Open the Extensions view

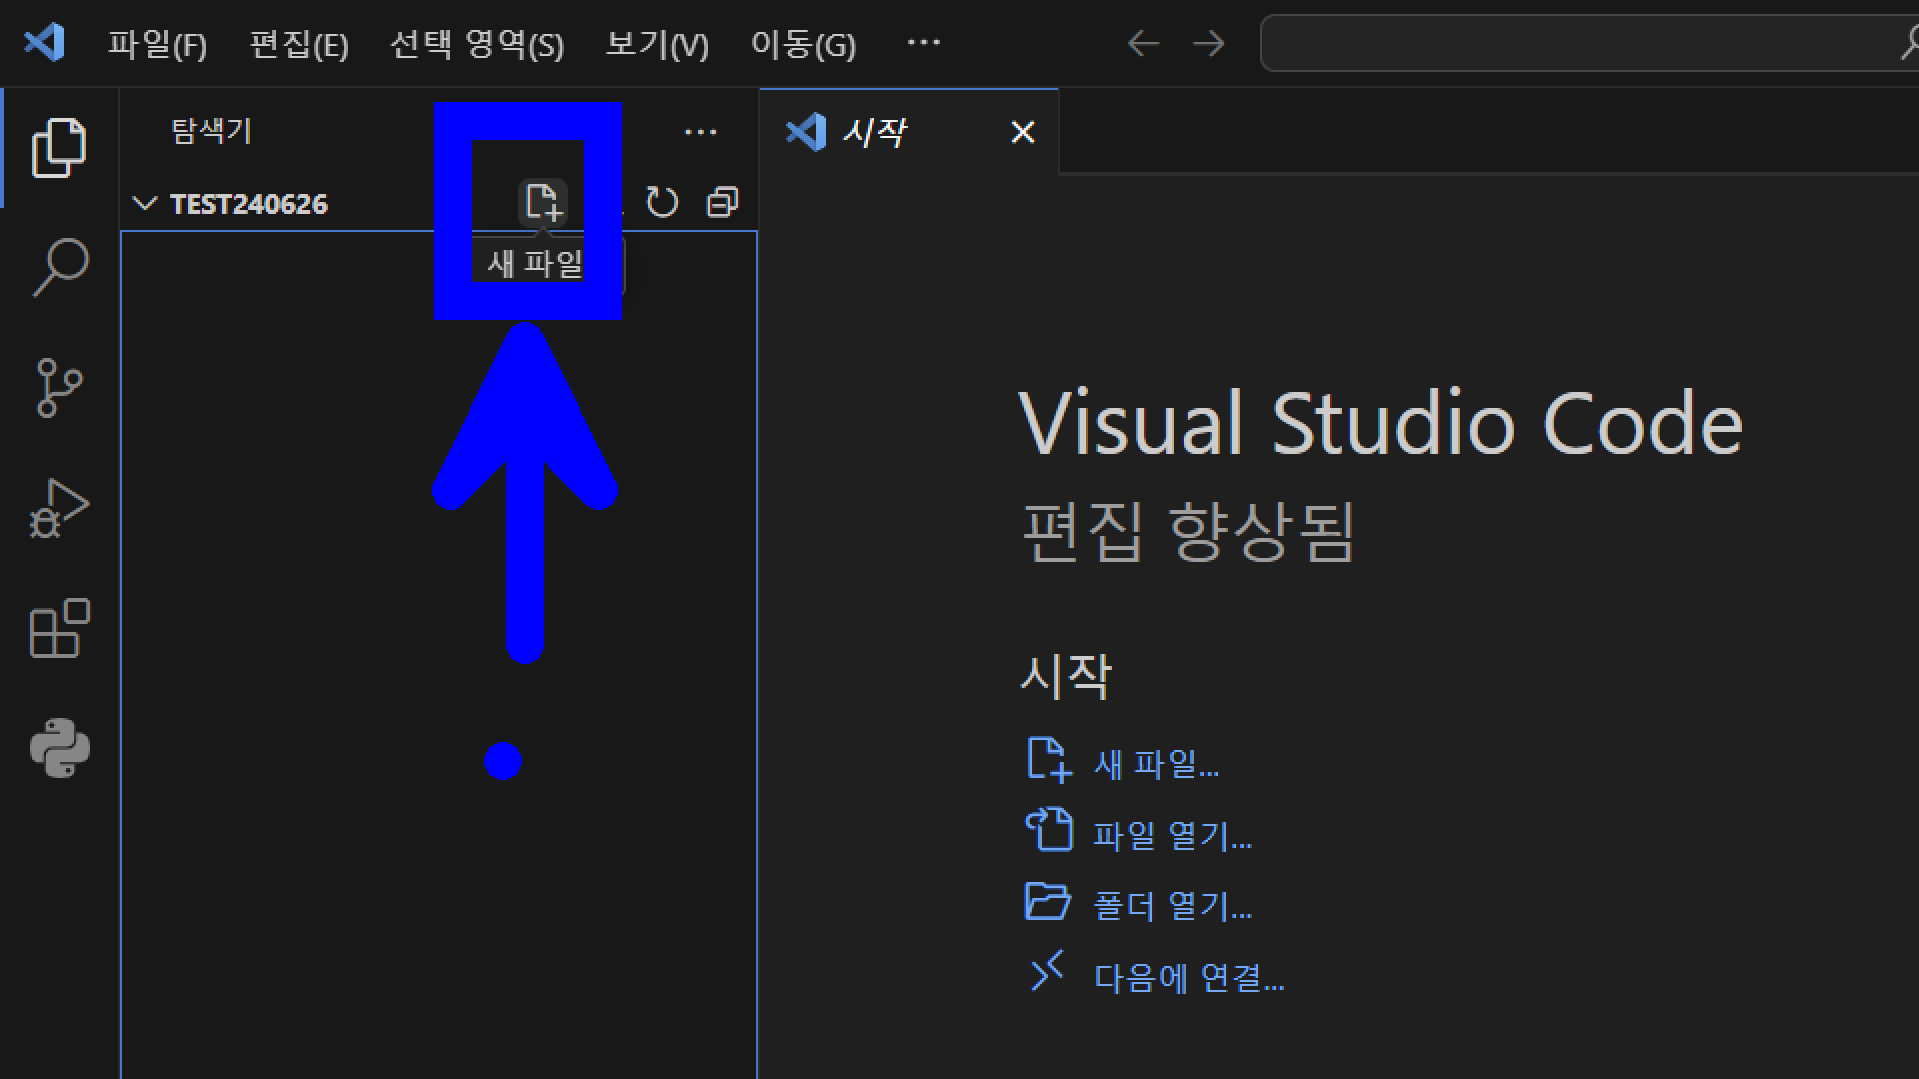click(59, 628)
